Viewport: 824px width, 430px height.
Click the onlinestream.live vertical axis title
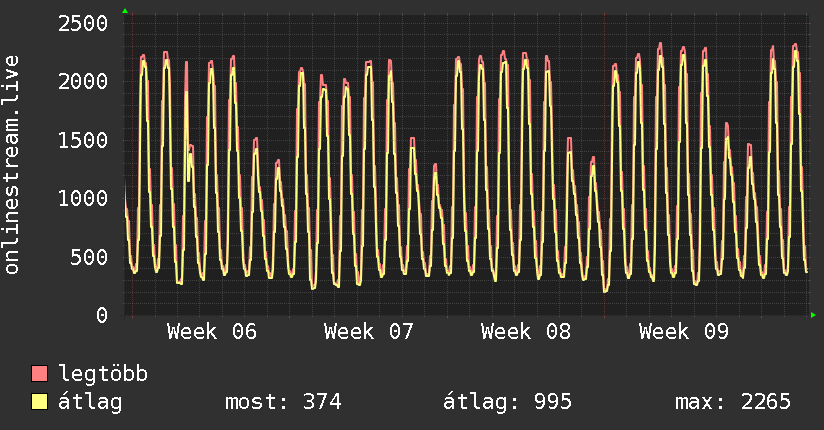[12, 165]
